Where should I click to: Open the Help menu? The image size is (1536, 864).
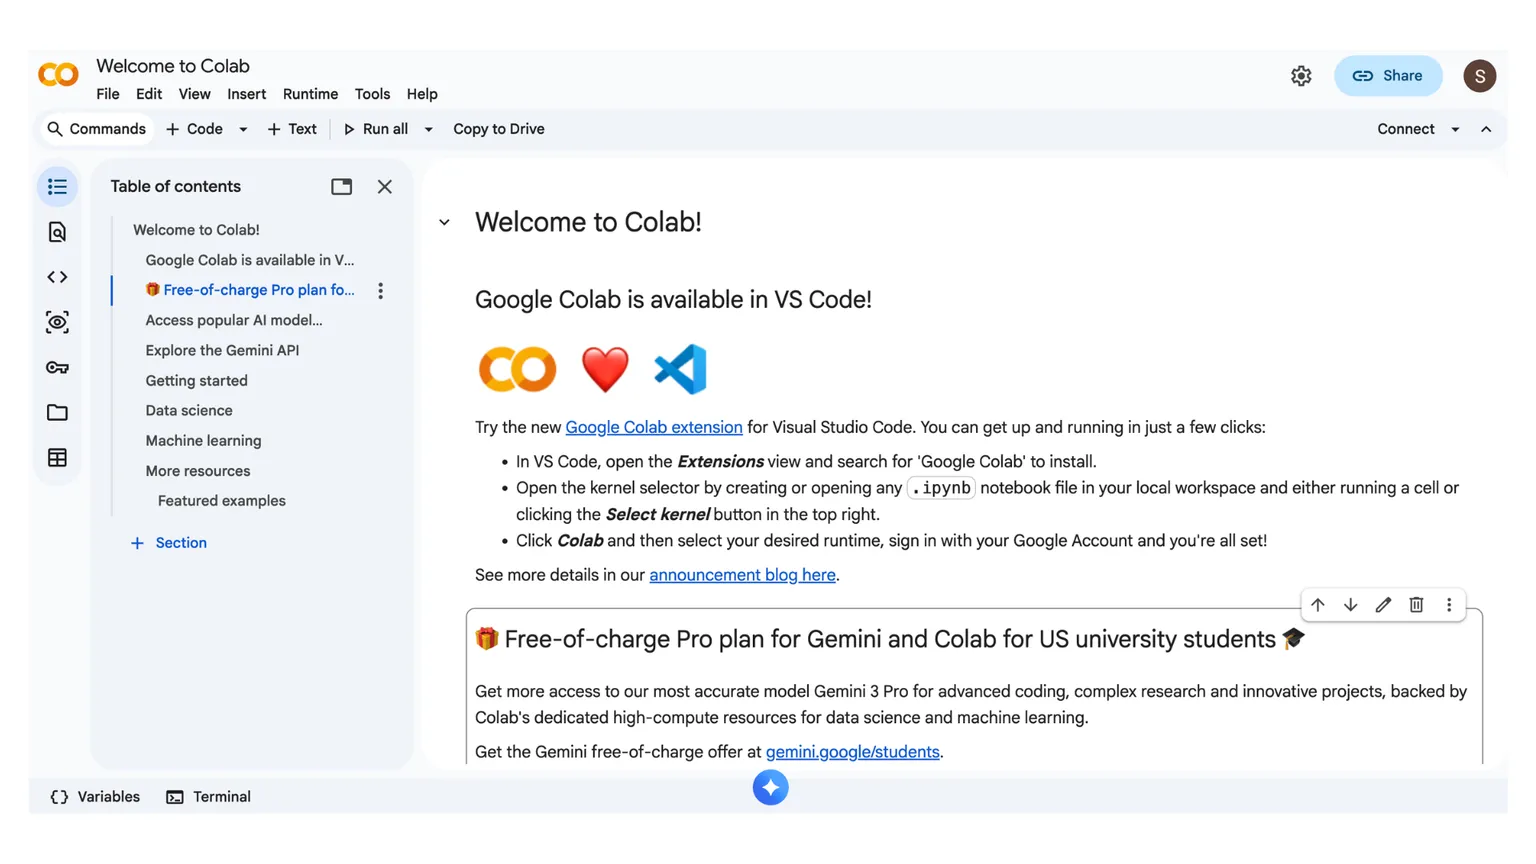422,94
